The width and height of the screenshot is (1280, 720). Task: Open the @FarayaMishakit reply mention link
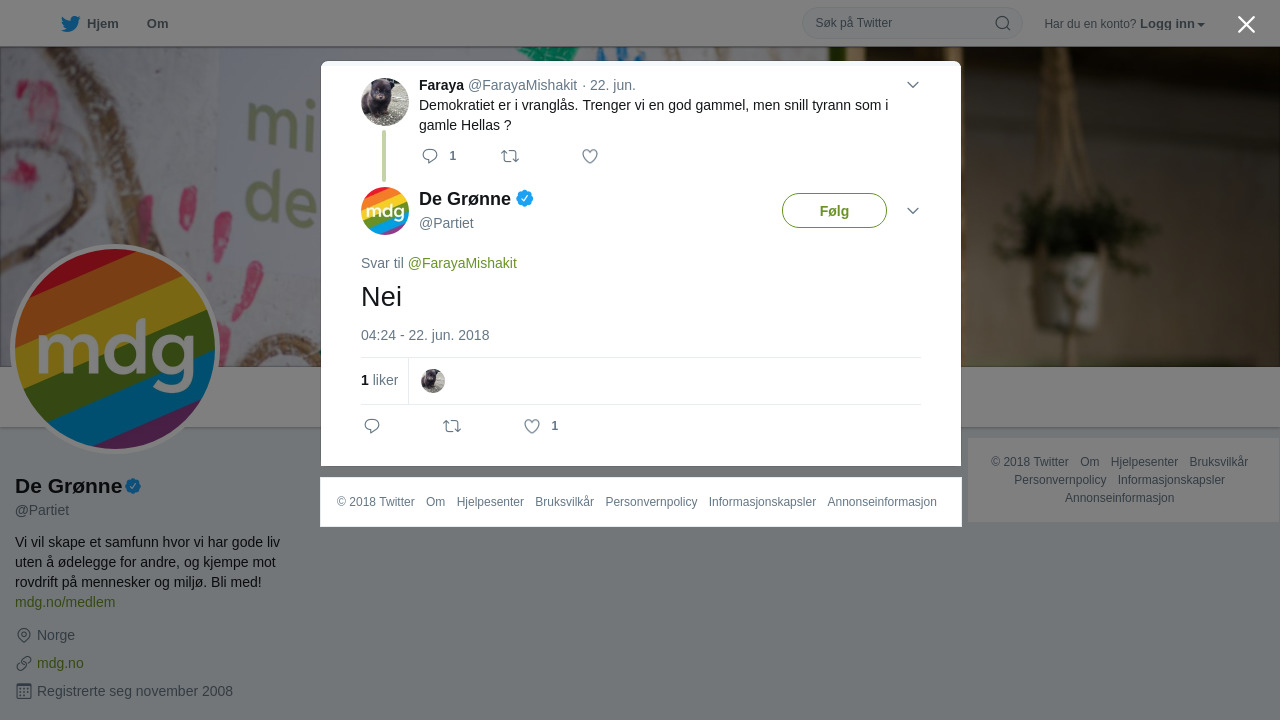462,263
